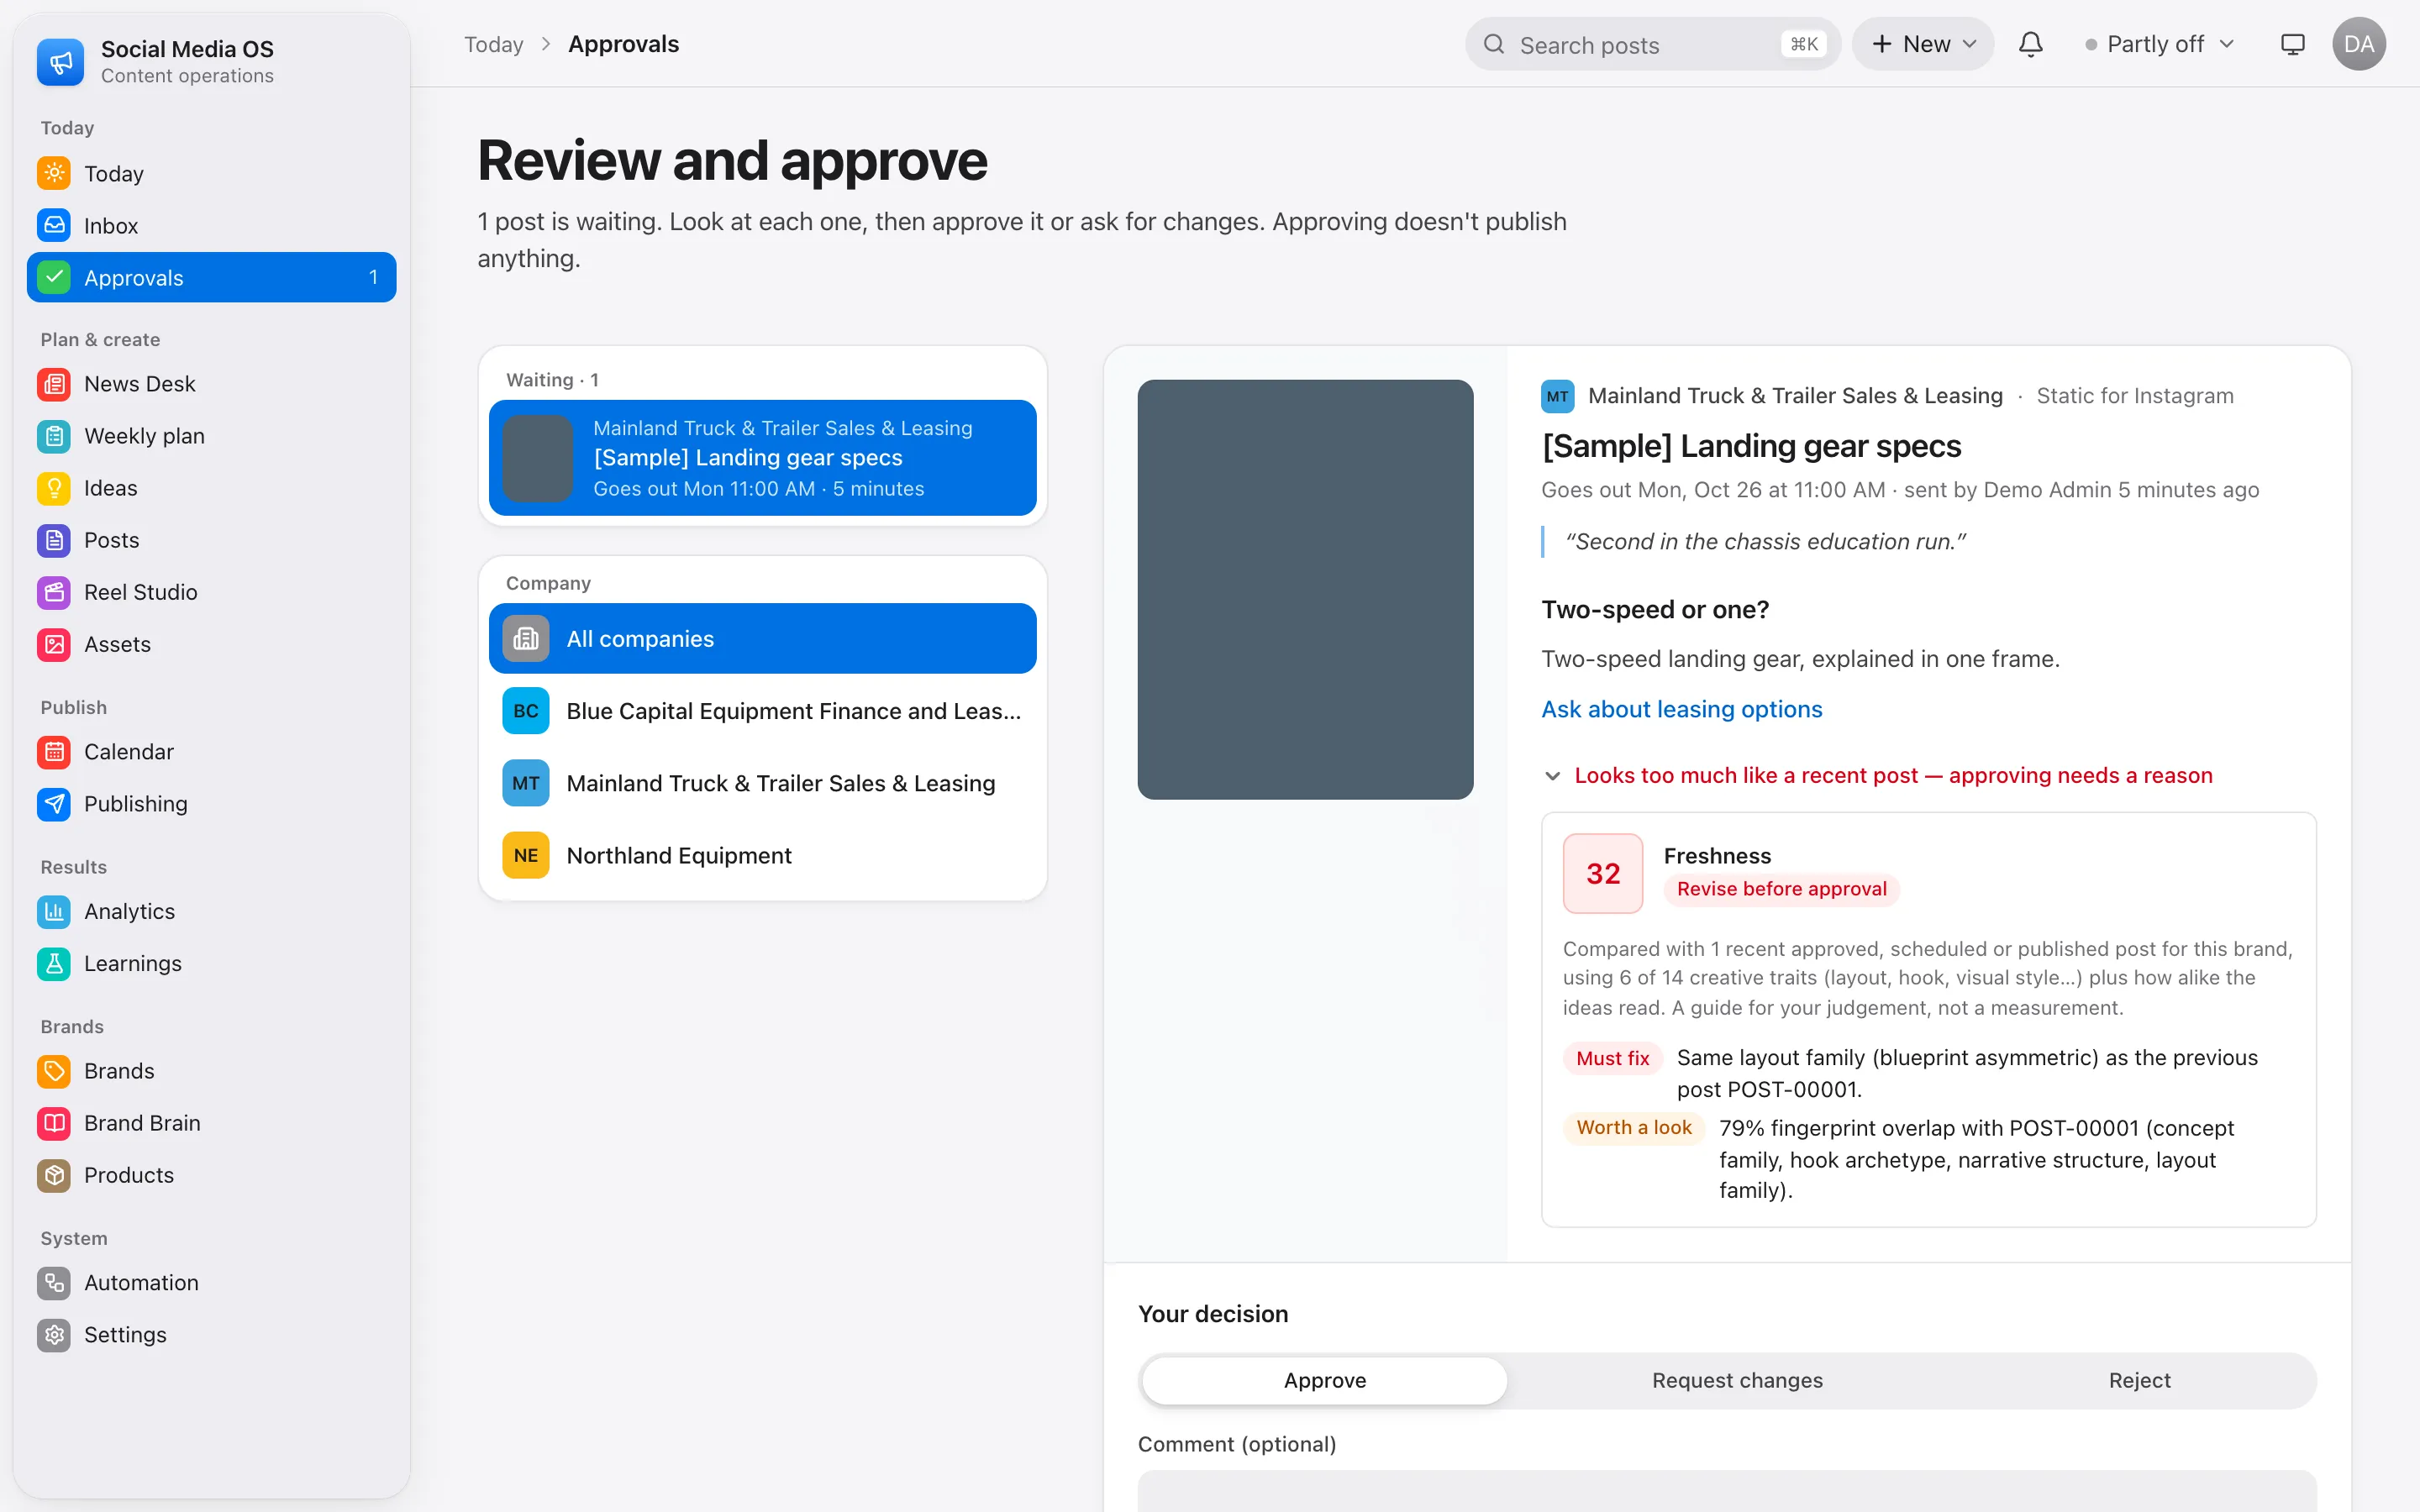Filter by Northland Equipment
This screenshot has height=1512, width=2420.
click(762, 855)
